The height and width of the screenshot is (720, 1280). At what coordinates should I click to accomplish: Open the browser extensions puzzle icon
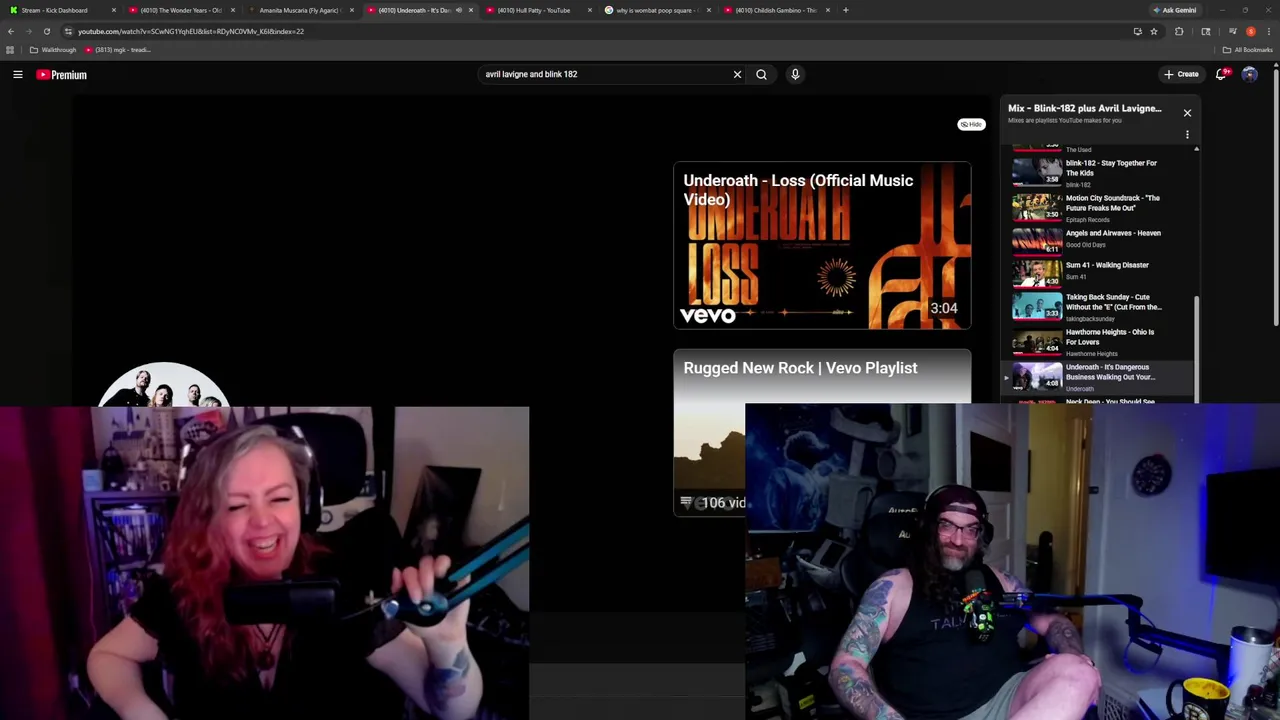(1179, 31)
